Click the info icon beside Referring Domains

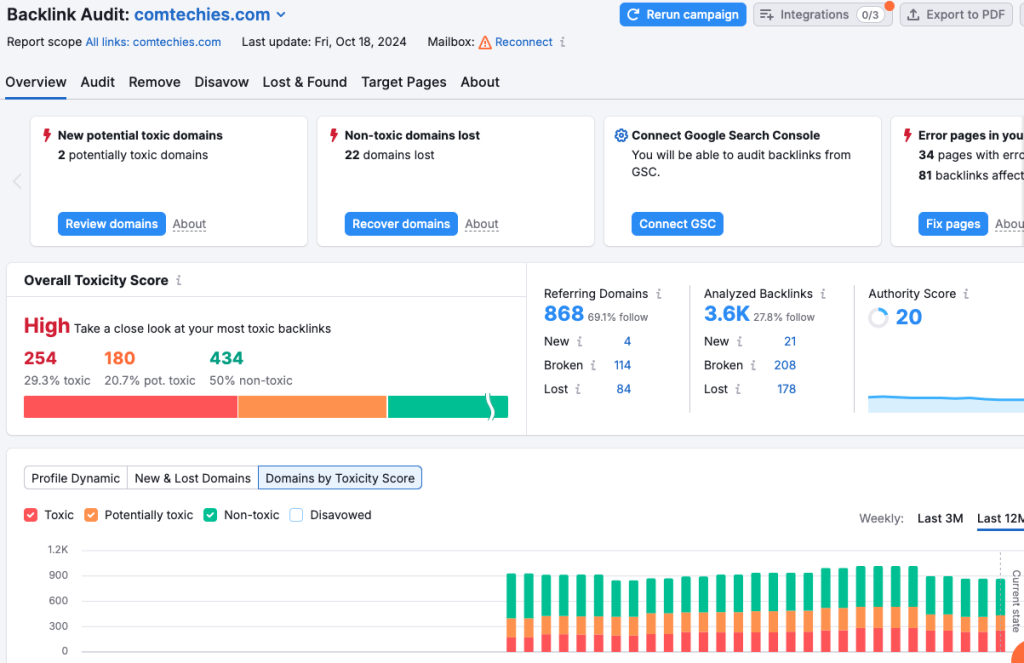click(659, 294)
